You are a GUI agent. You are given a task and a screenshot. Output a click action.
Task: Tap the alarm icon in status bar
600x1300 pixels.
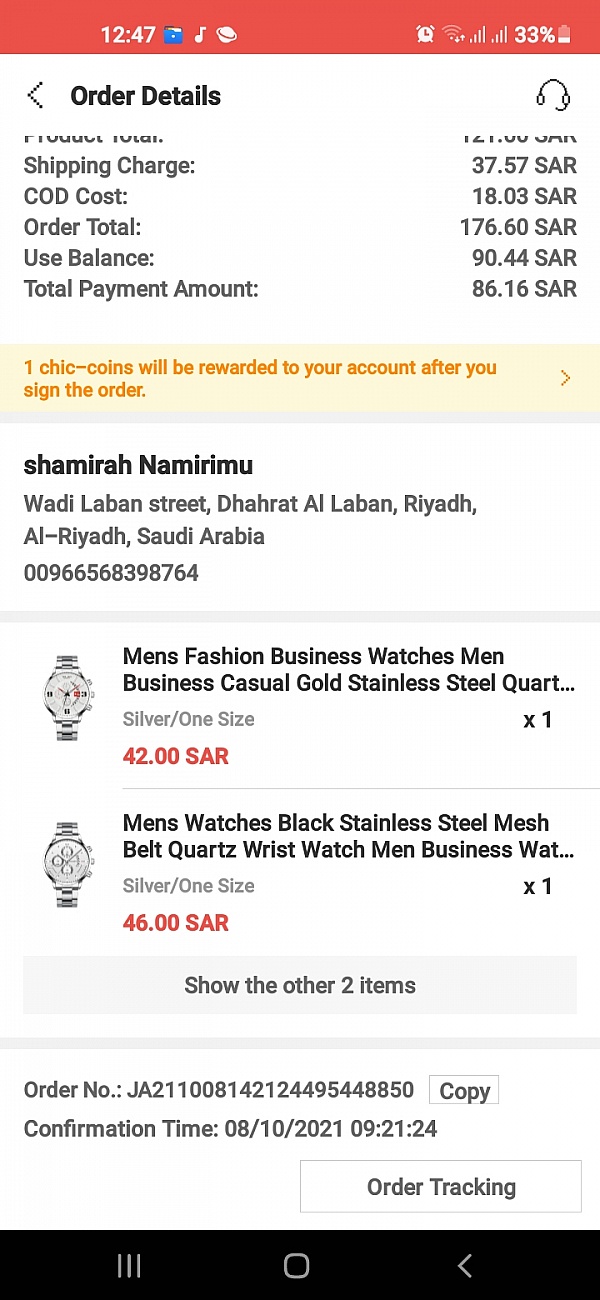426,35
